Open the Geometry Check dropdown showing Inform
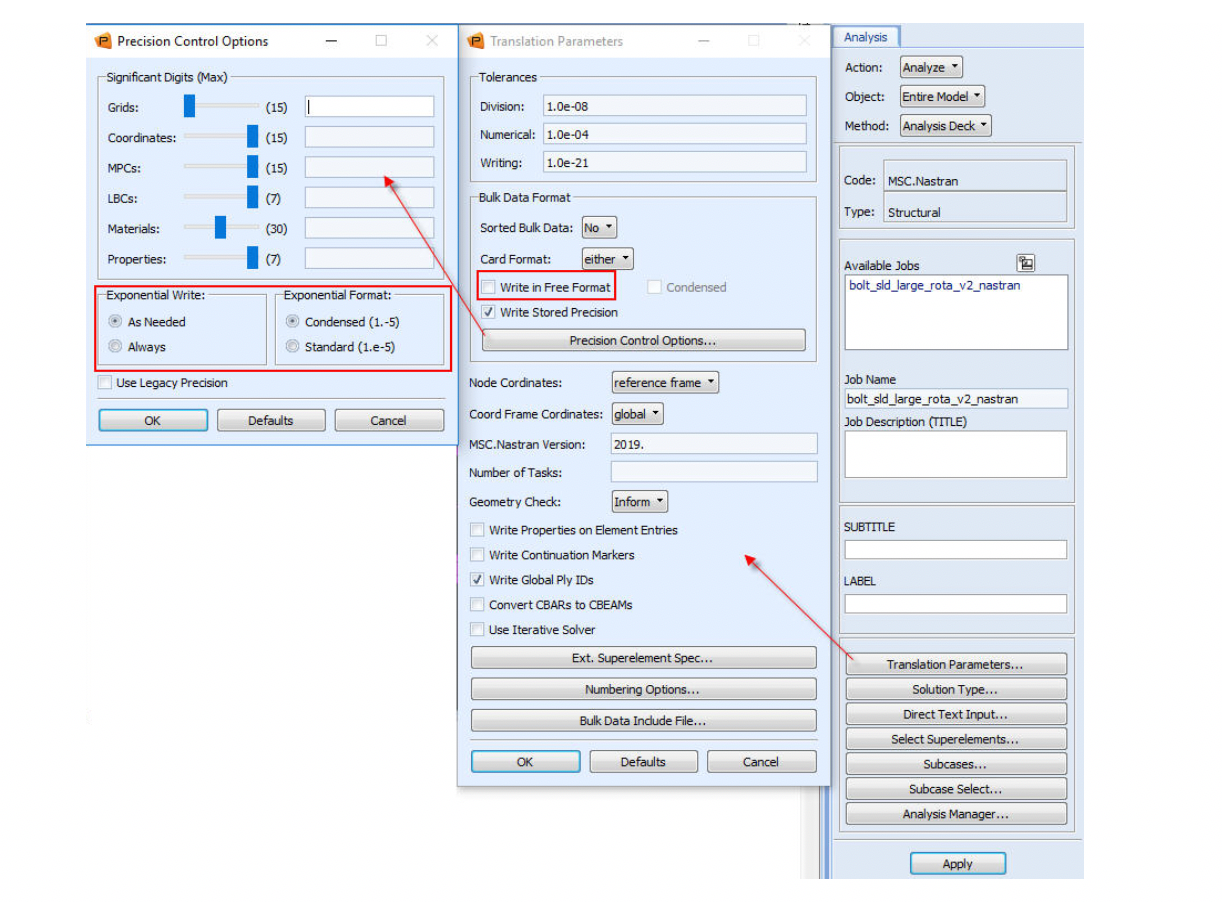 [x=638, y=501]
